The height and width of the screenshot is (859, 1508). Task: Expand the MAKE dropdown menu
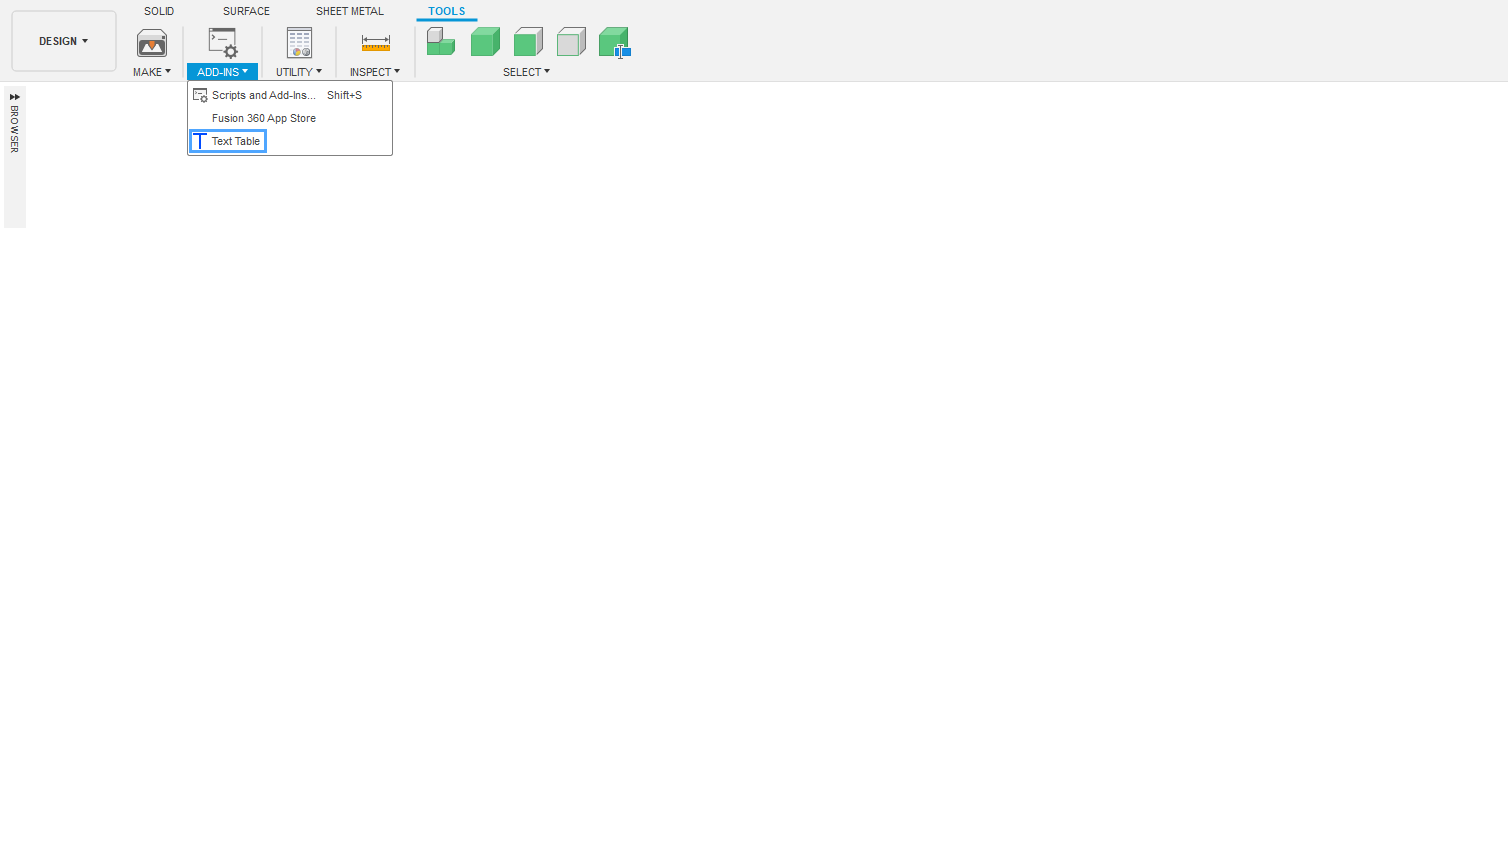152,72
